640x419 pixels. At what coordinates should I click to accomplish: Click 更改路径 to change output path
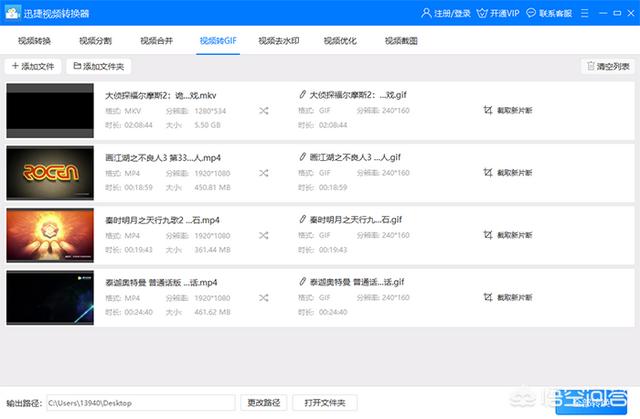click(264, 403)
